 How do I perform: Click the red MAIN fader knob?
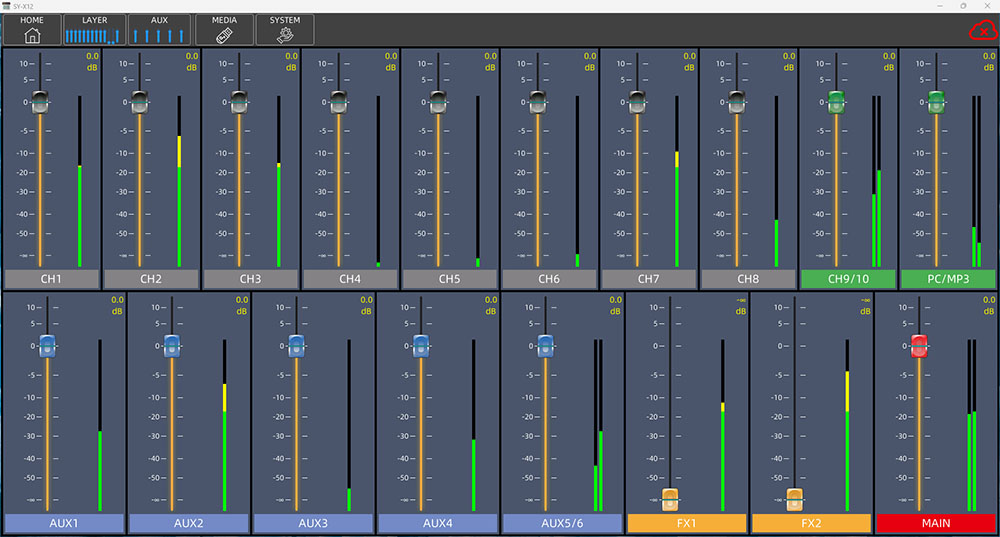918,346
